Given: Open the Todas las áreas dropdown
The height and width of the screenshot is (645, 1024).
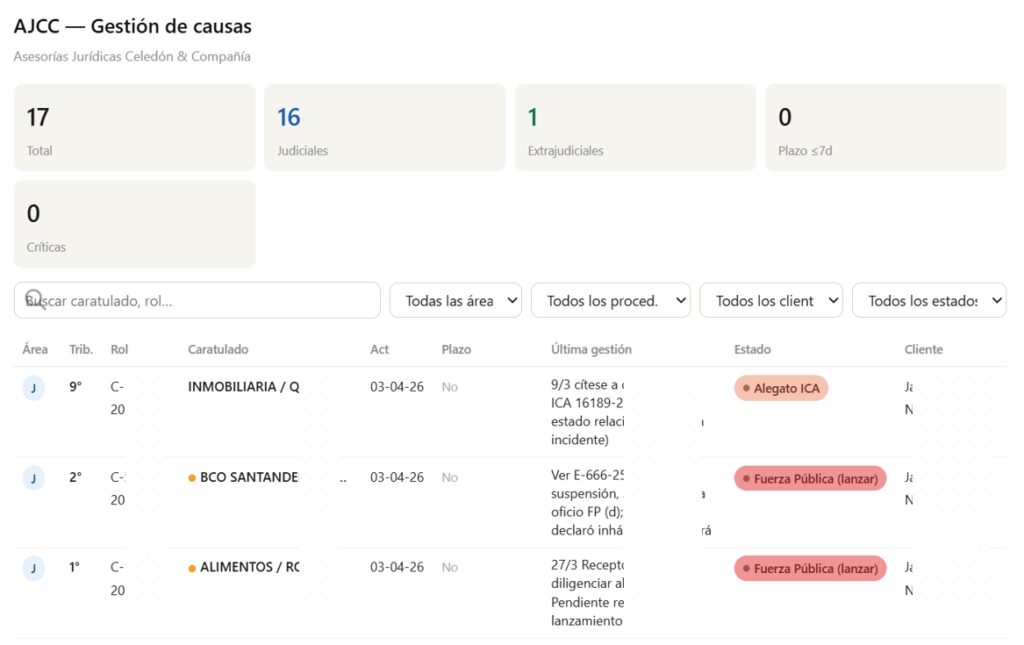Looking at the screenshot, I should (x=455, y=300).
